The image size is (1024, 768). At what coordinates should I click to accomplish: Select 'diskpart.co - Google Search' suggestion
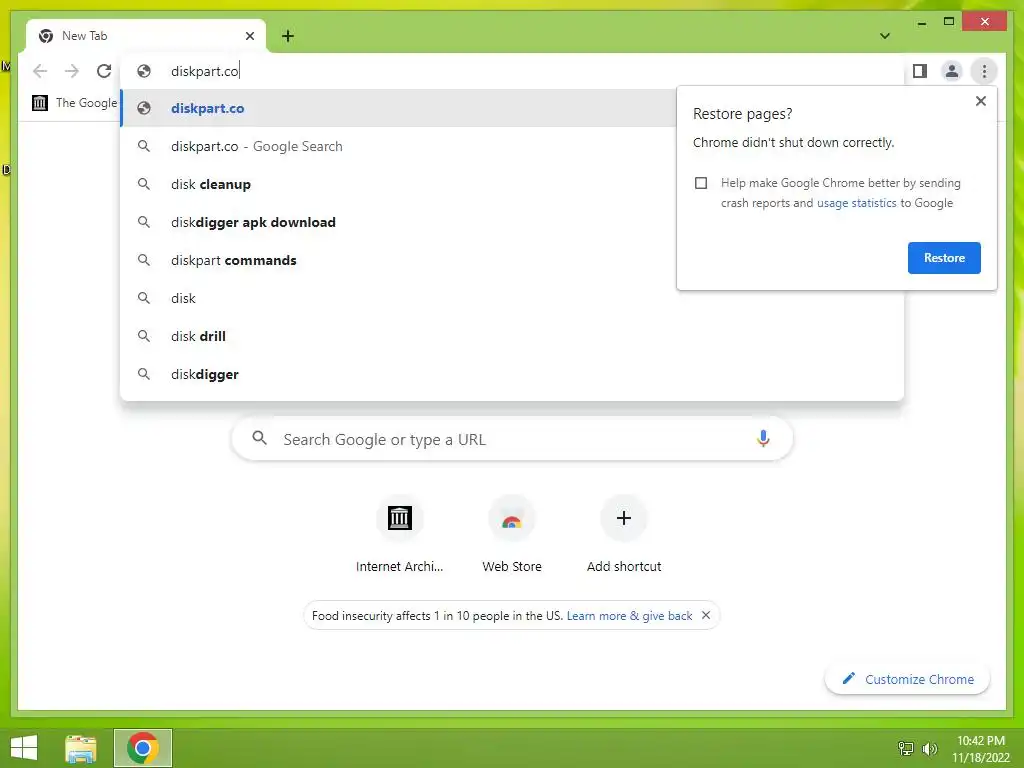click(398, 146)
